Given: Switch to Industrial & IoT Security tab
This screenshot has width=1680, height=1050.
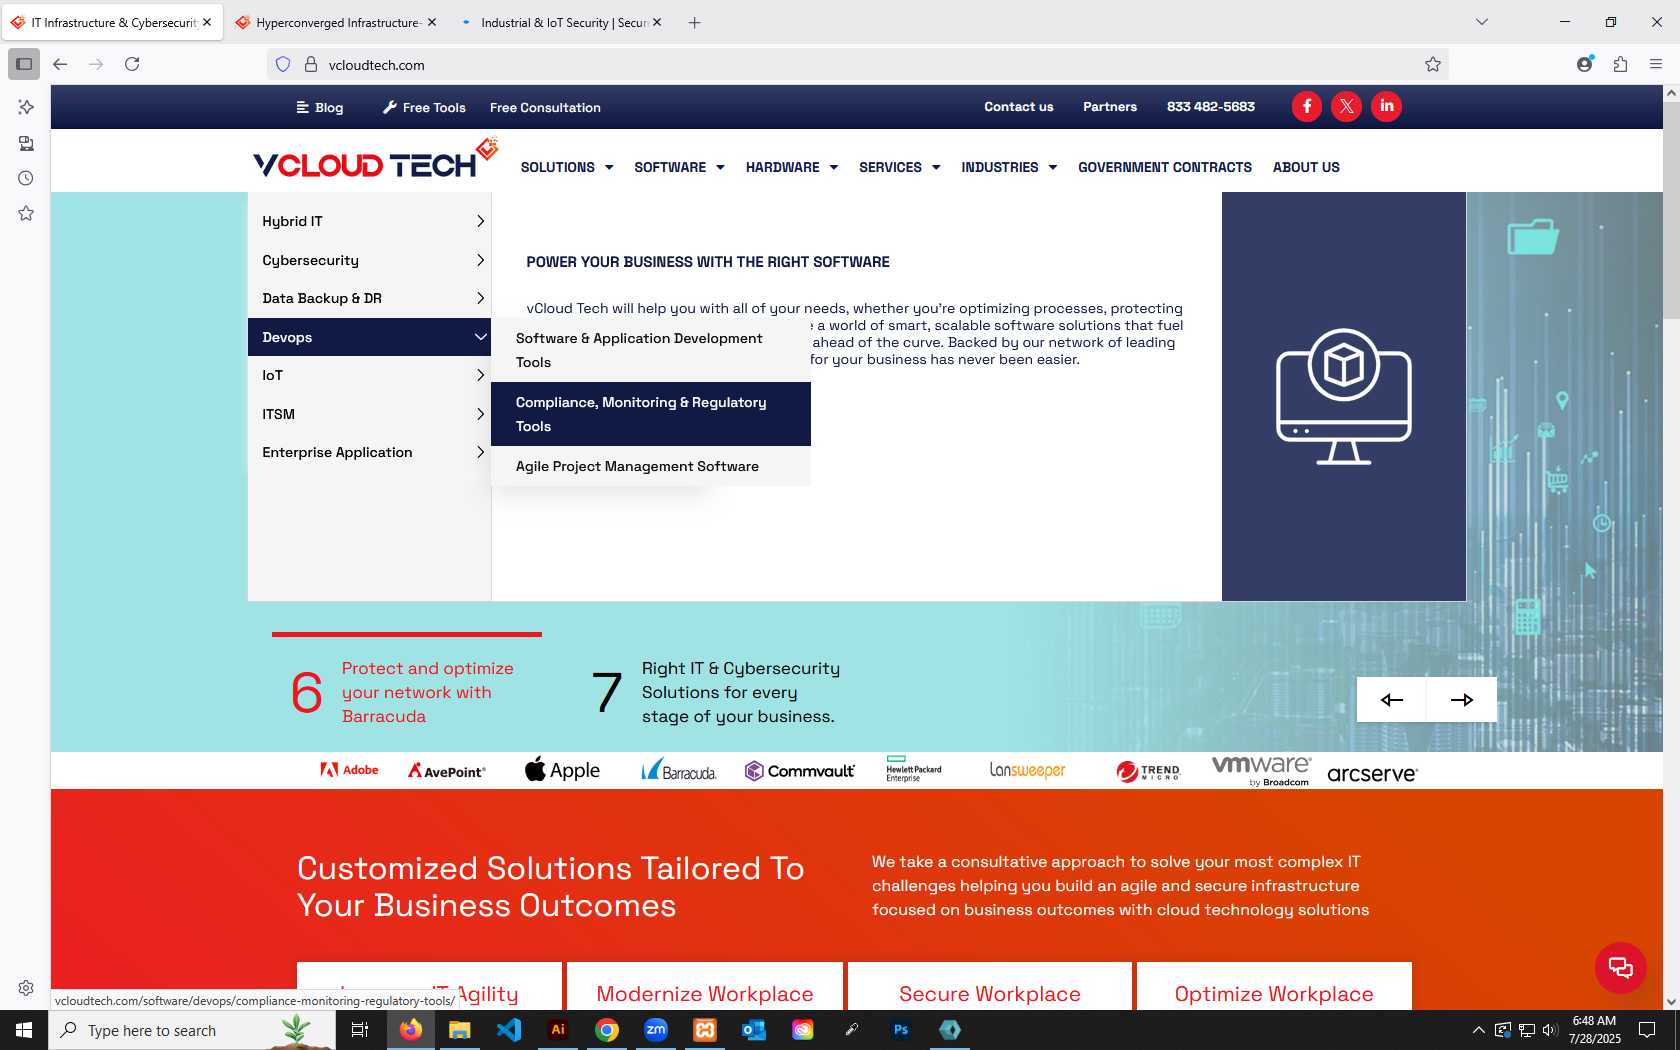Looking at the screenshot, I should coord(560,22).
